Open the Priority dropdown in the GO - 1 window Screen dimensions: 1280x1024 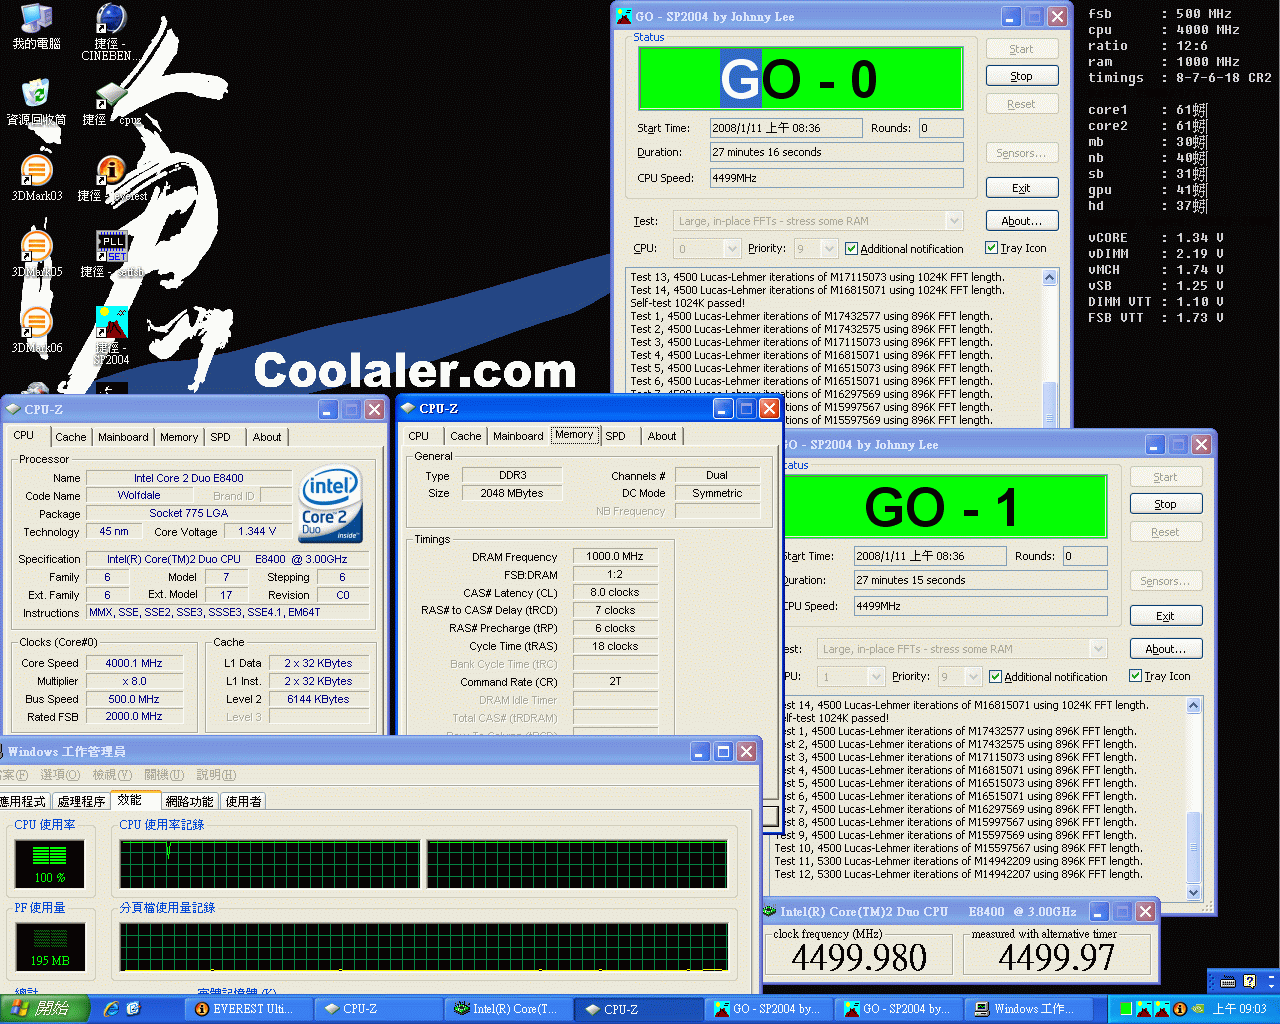(972, 677)
